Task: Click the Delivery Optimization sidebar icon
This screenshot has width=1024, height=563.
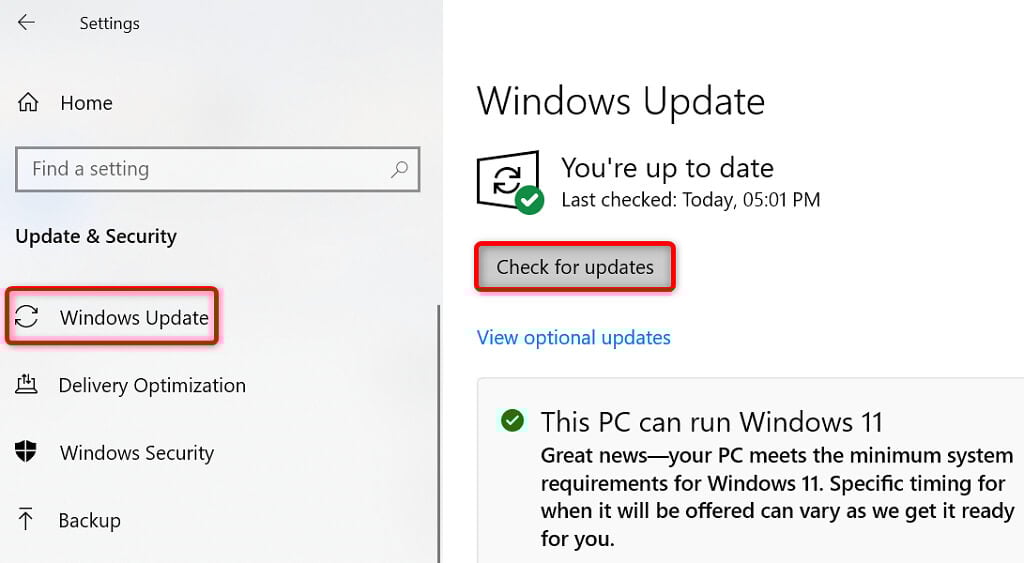Action: [x=27, y=385]
